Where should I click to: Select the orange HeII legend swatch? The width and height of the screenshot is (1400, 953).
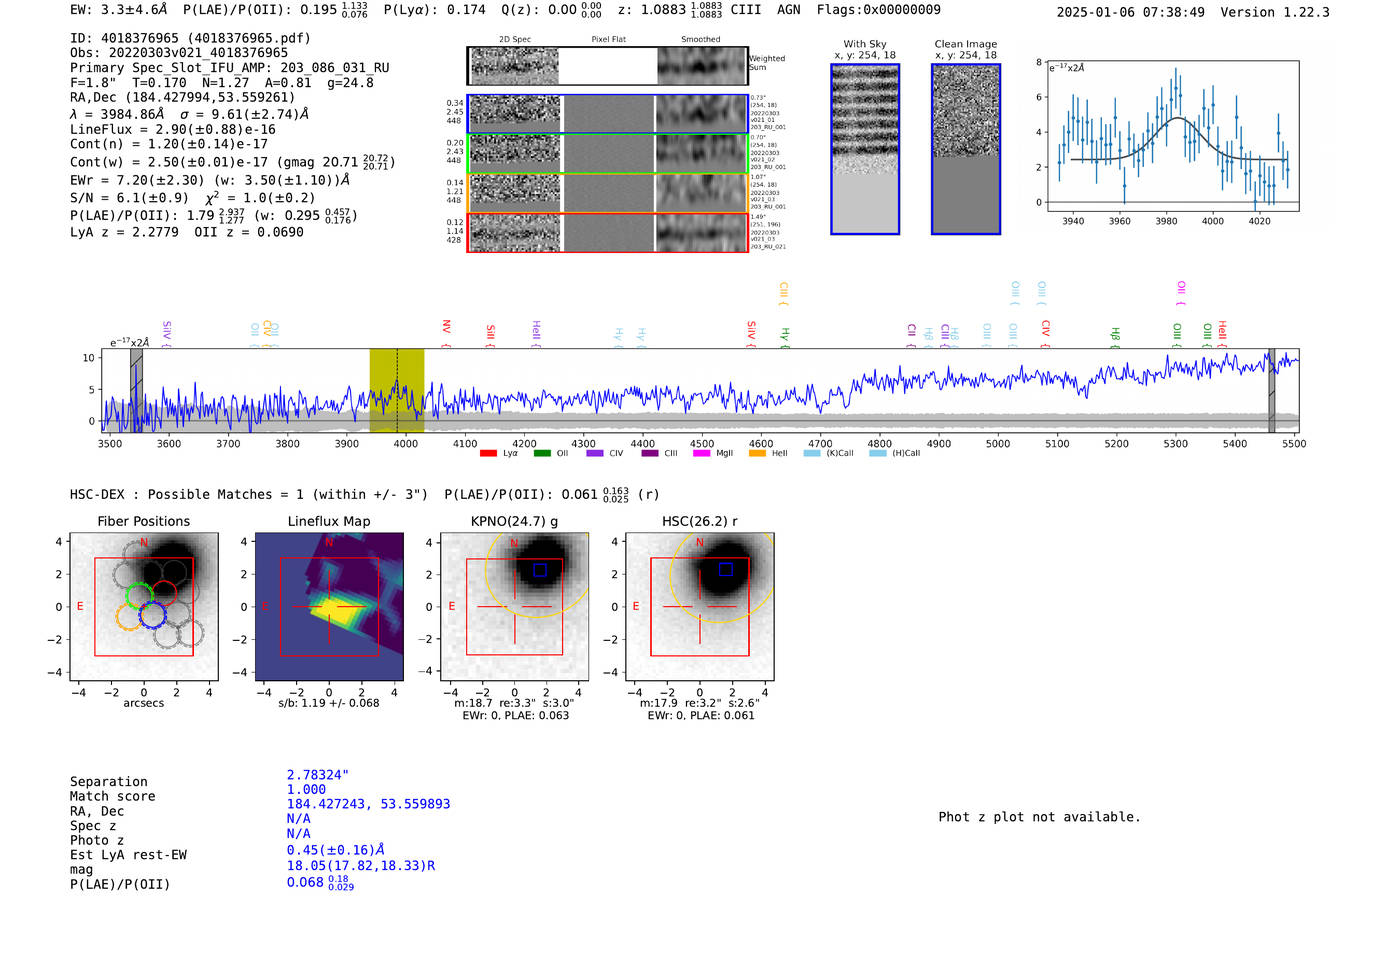pos(757,453)
